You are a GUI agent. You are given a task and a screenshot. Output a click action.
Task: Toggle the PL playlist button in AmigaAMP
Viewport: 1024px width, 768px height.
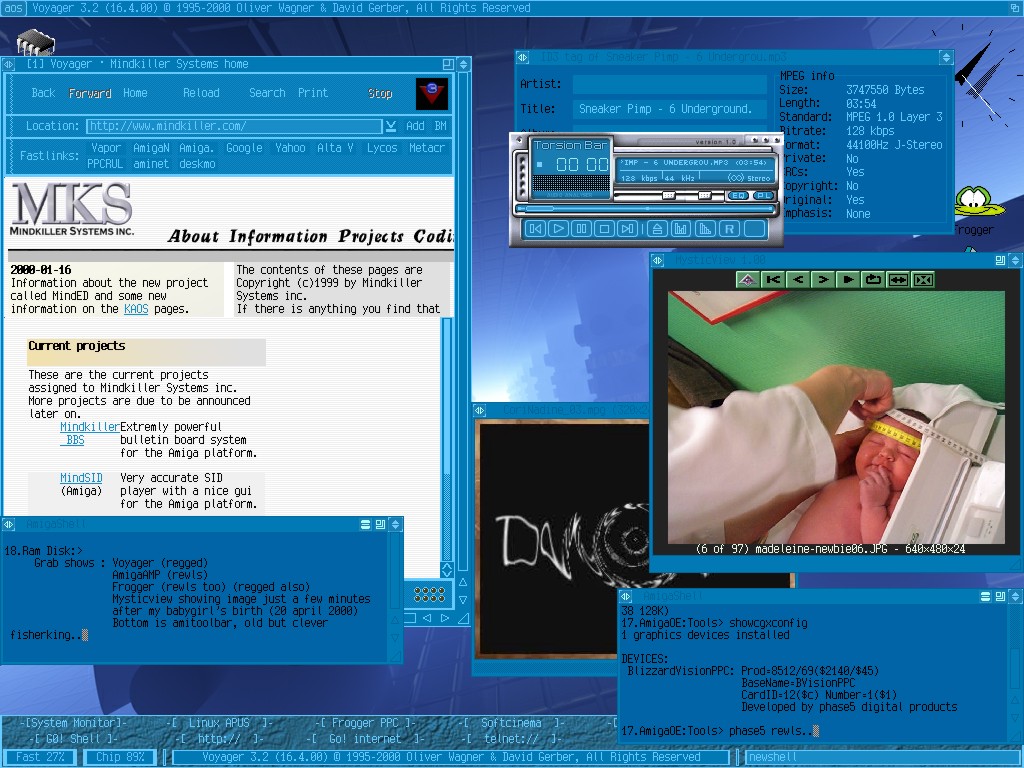coord(761,196)
